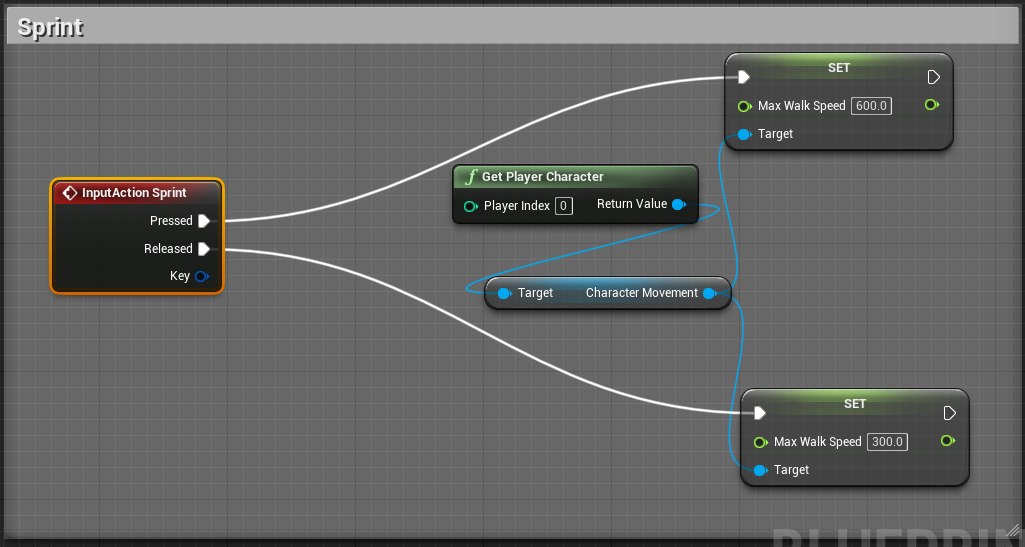The image size is (1025, 547).
Task: Edit the Max Walk Speed 300.0 field
Action: (x=887, y=442)
